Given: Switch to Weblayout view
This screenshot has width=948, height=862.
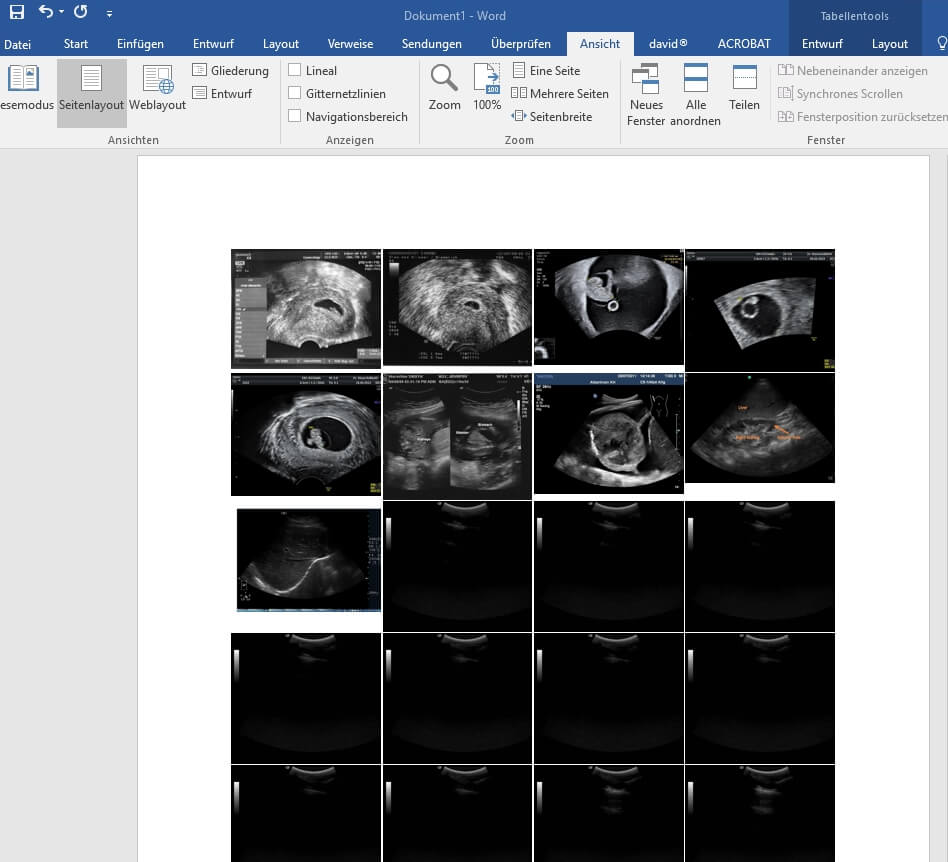Looking at the screenshot, I should click(157, 89).
